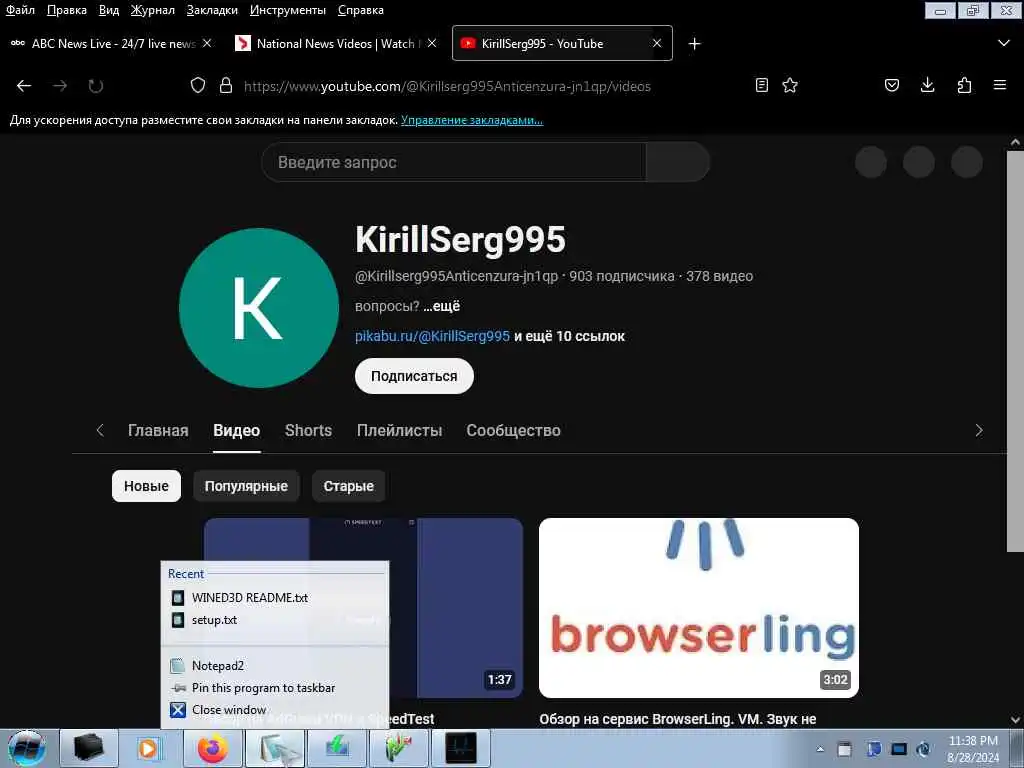Toggle reader view icon in address bar
This screenshot has width=1024, height=768.
[x=761, y=85]
